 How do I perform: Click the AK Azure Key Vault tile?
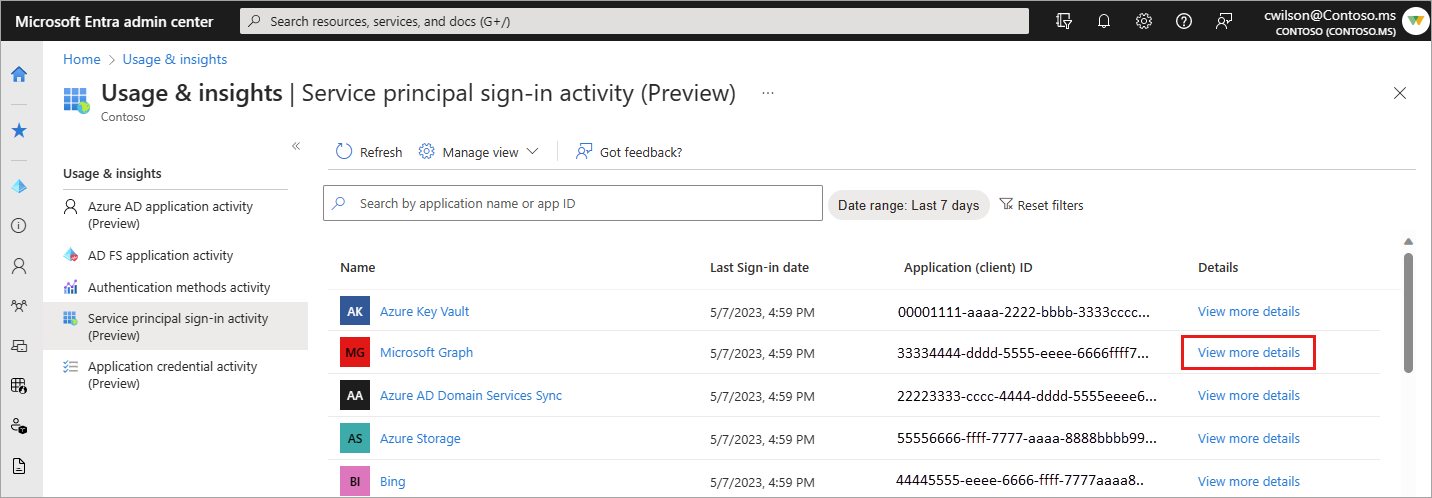(x=355, y=312)
